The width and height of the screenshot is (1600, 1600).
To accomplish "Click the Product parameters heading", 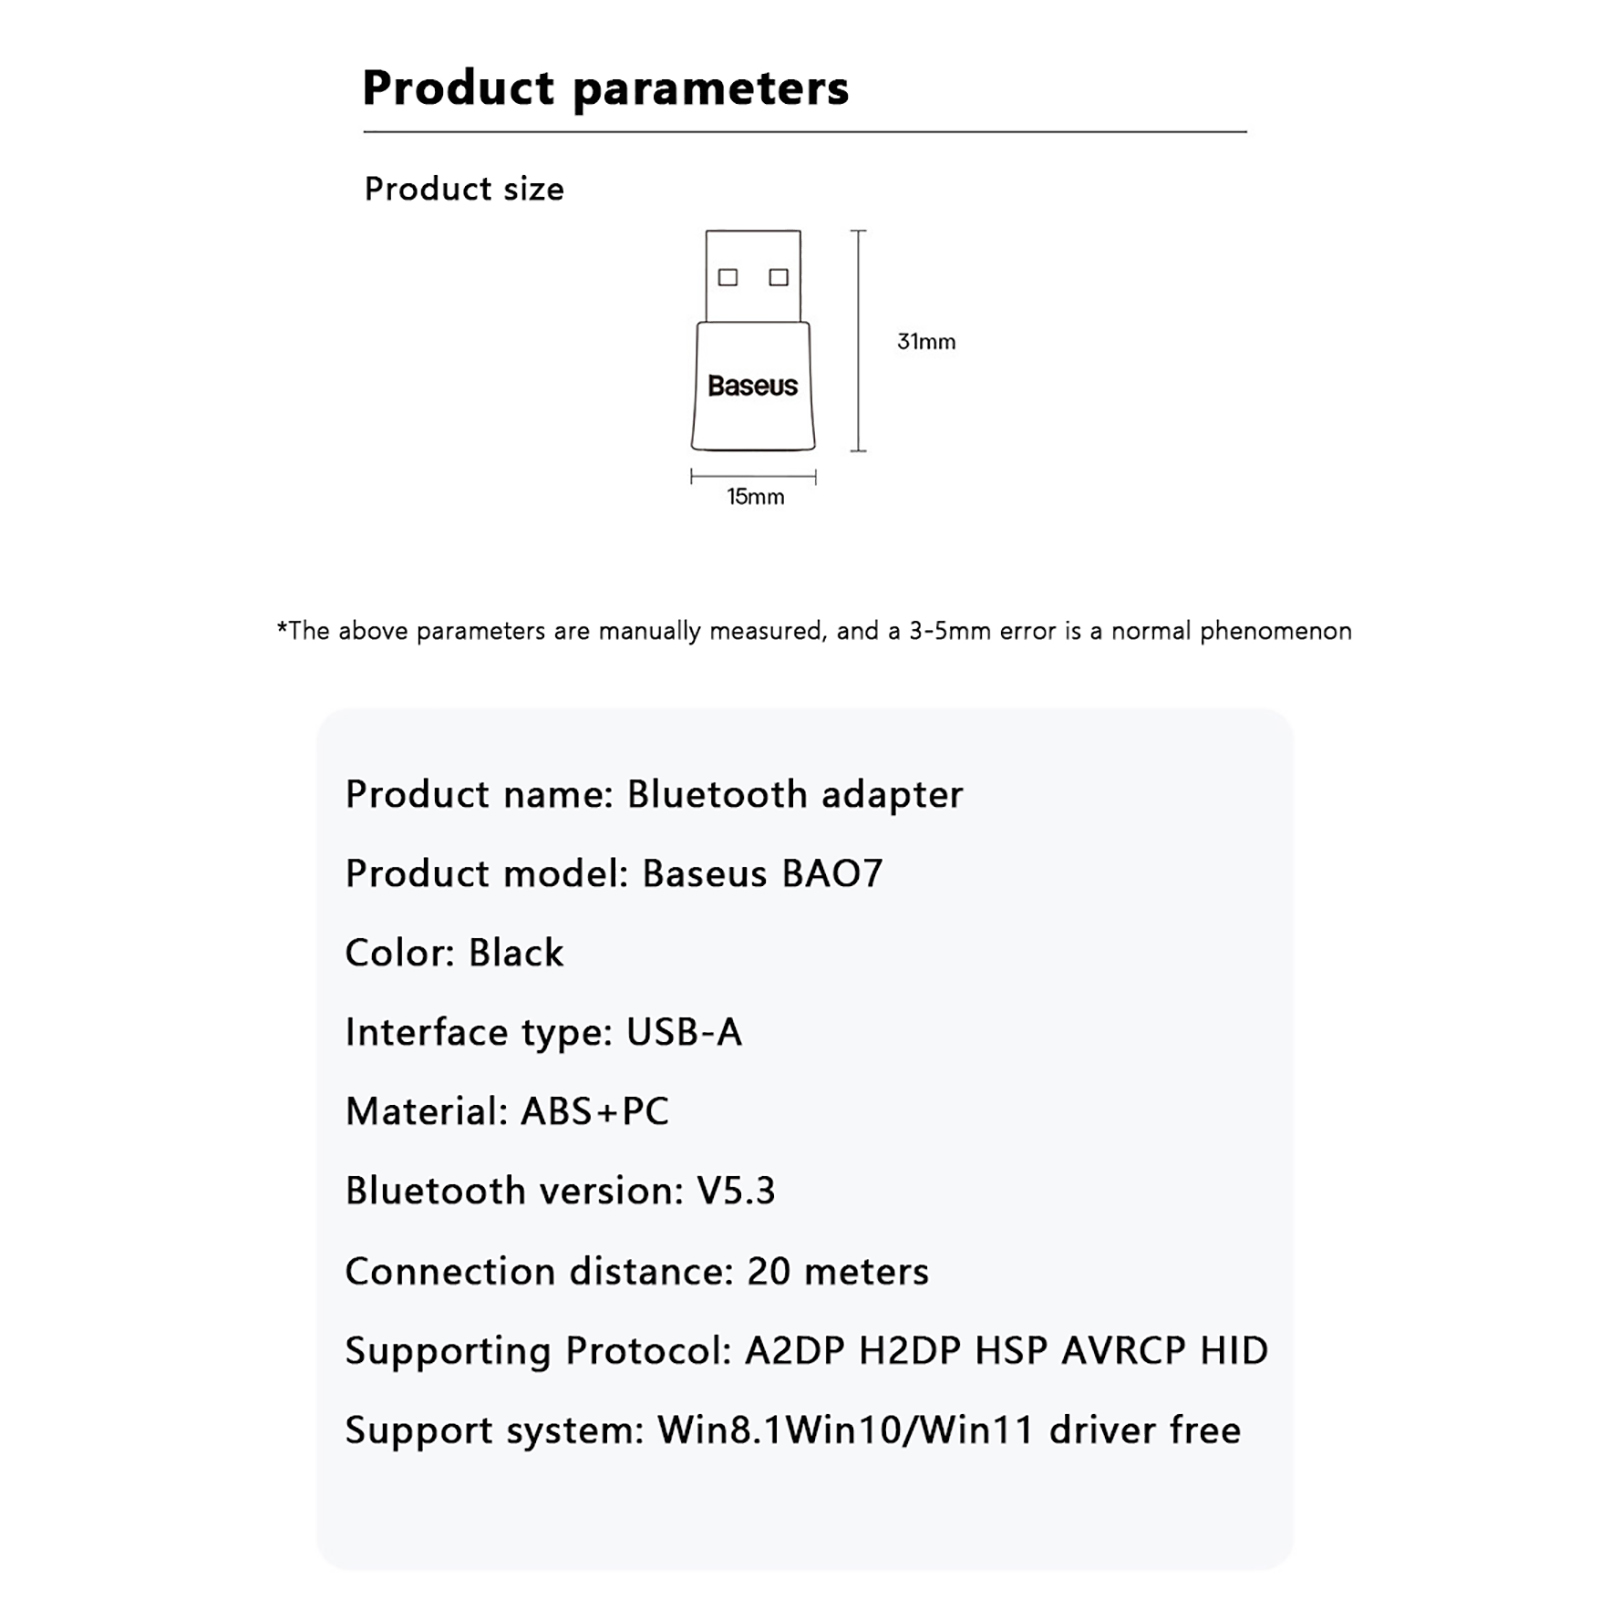I will (605, 88).
